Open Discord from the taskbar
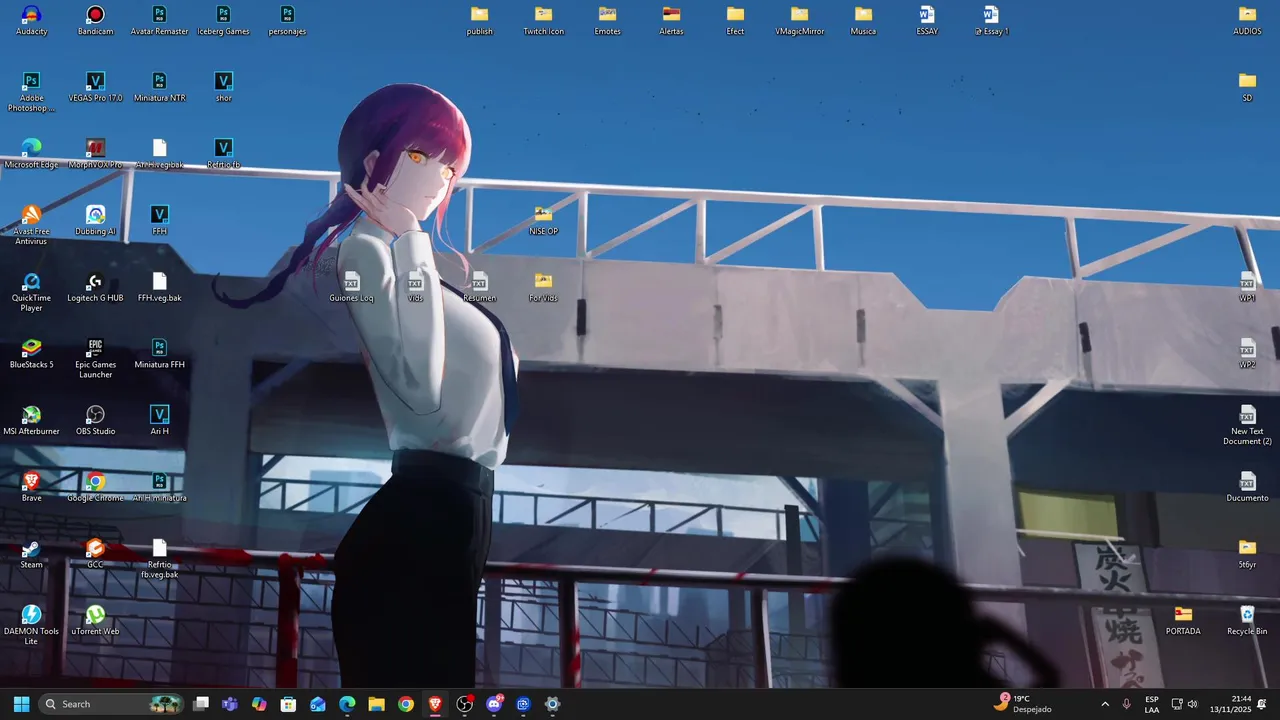The height and width of the screenshot is (720, 1280). [494, 704]
